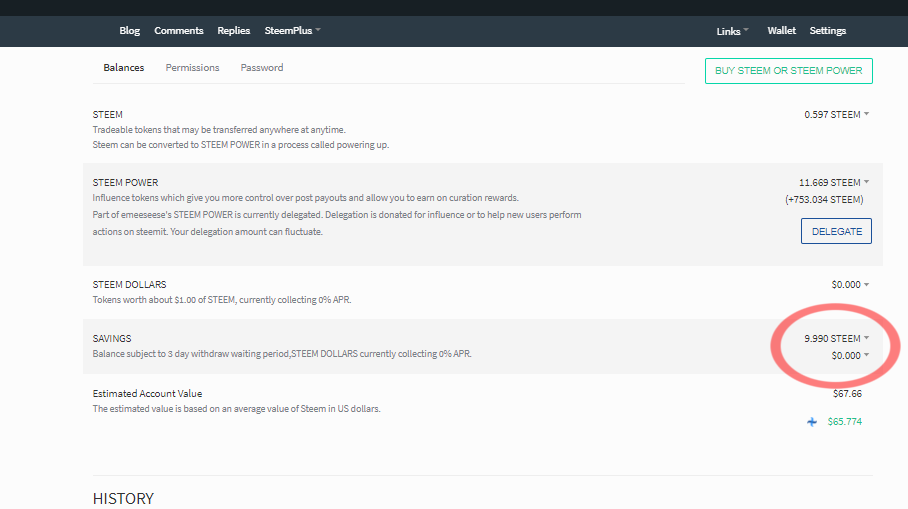Click the Estimated Account Value label
The height and width of the screenshot is (509, 908).
(x=147, y=394)
